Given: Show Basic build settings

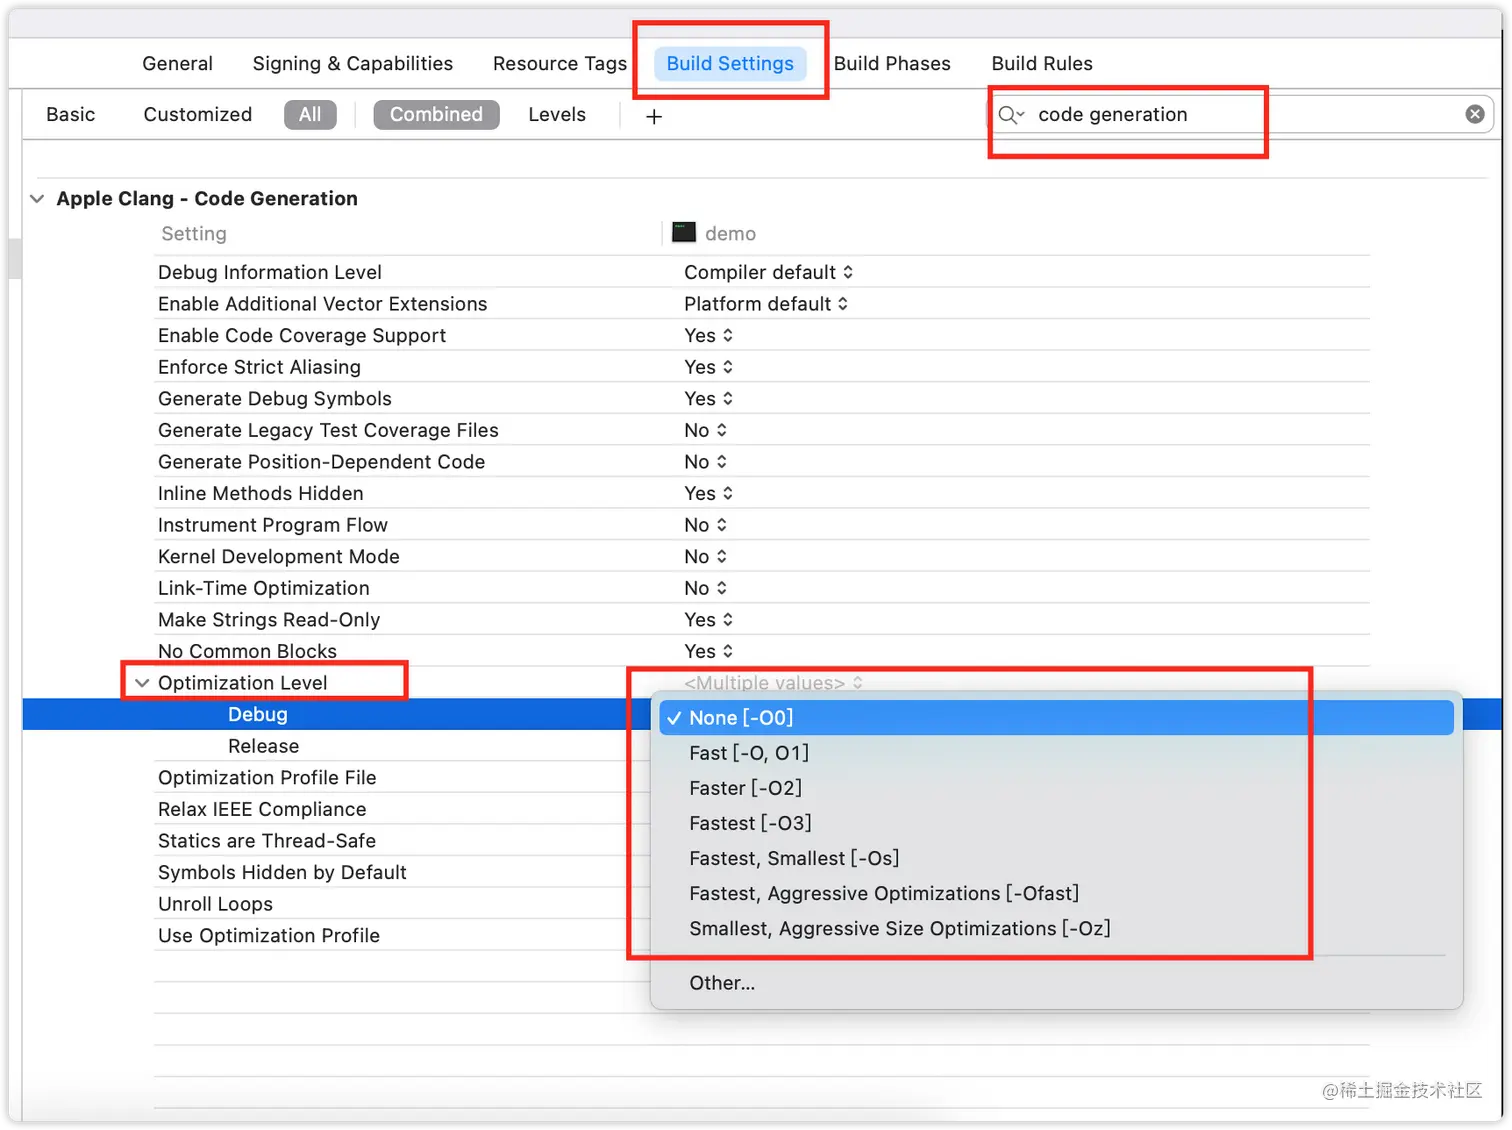Looking at the screenshot, I should tap(70, 114).
